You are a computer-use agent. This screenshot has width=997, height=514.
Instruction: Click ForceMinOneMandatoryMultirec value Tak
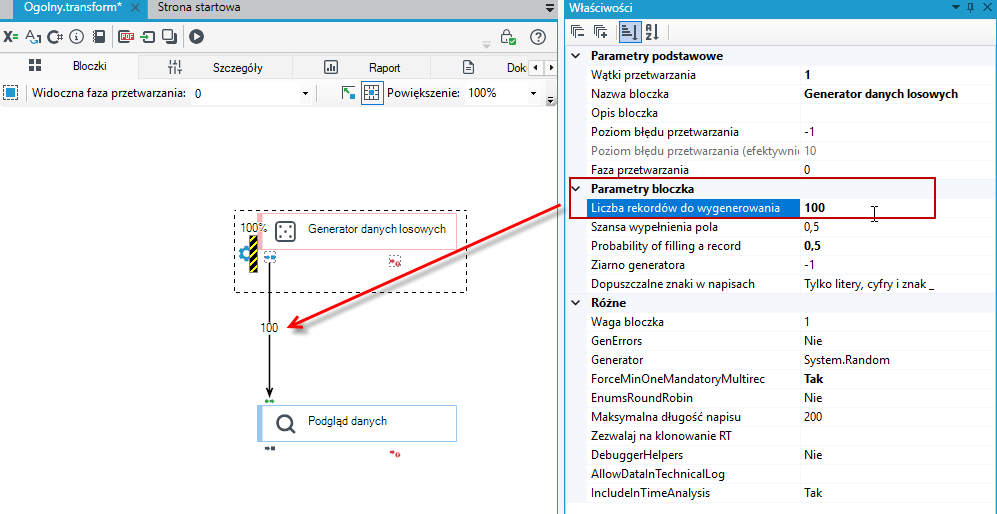(x=897, y=379)
